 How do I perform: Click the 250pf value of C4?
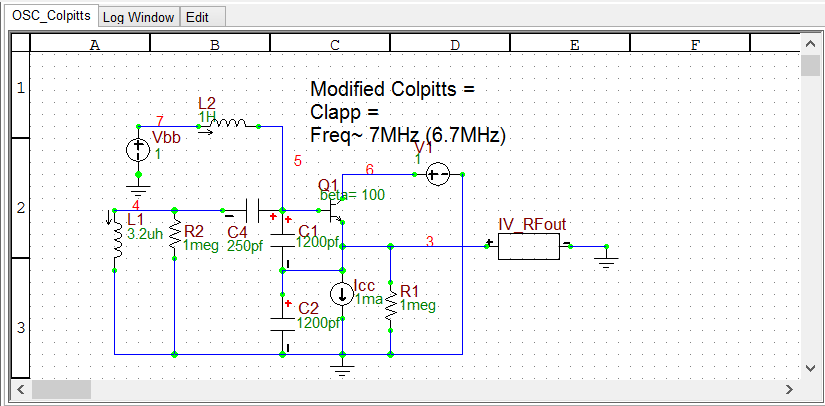tap(245, 246)
